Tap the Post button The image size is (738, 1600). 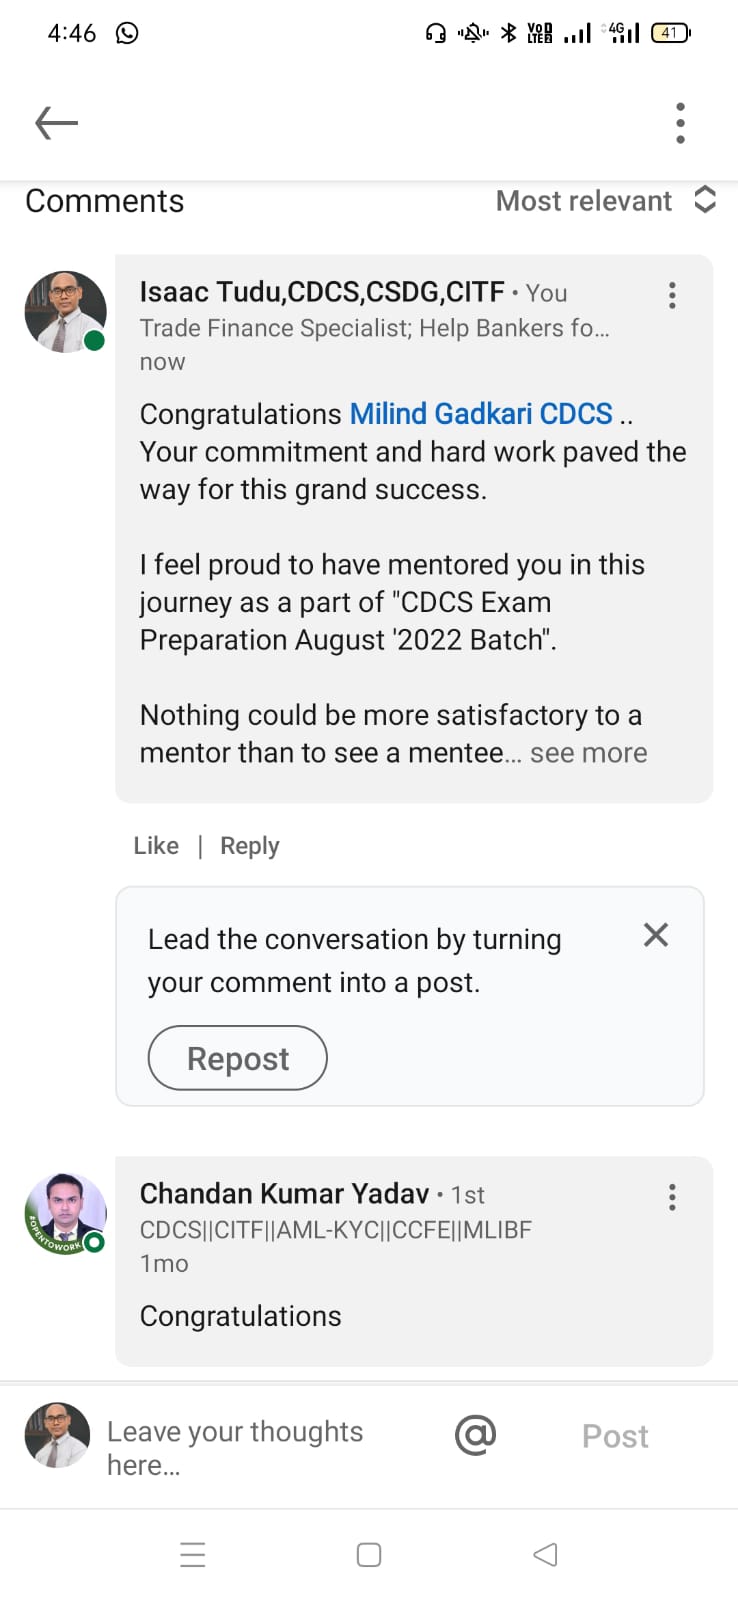coord(615,1436)
